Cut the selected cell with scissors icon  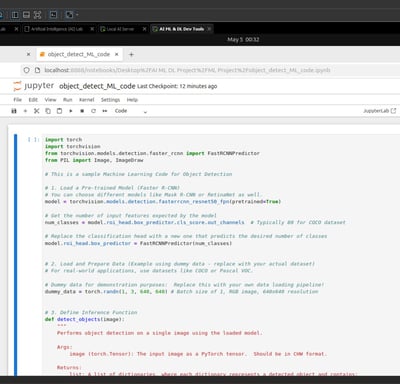point(36,111)
